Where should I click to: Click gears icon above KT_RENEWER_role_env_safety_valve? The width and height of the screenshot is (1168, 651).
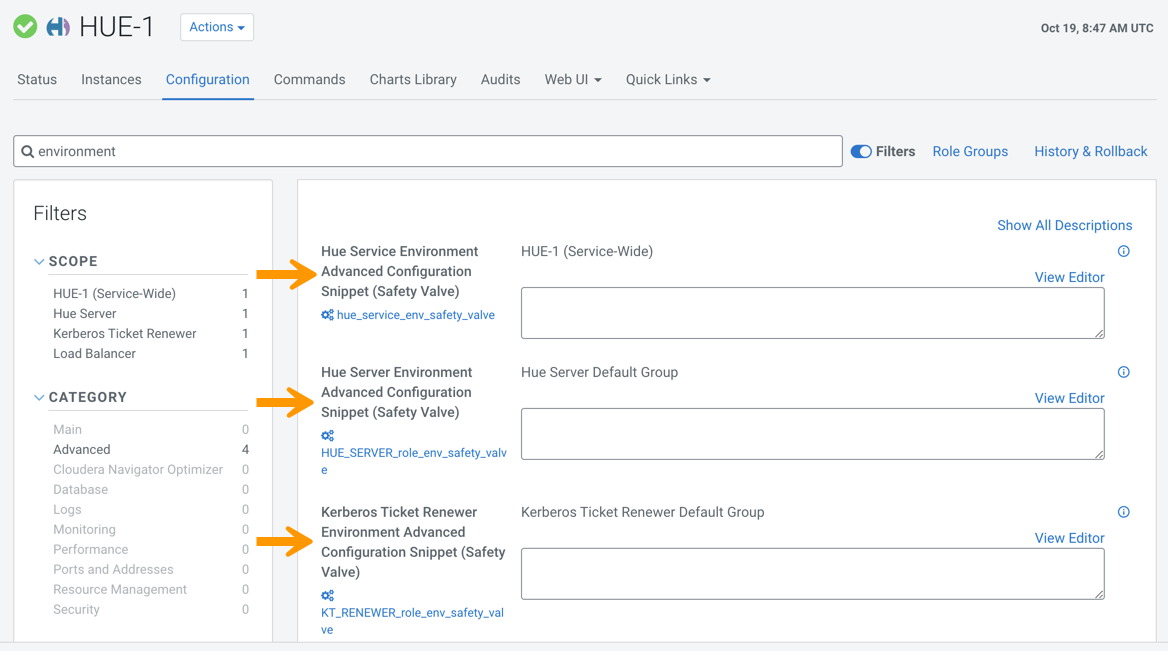327,596
